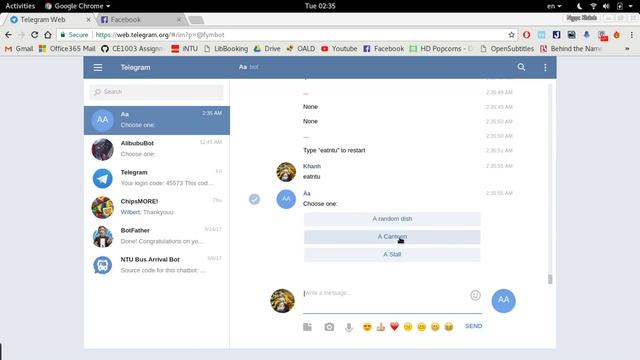Open the system status menu arrow

point(630,6)
